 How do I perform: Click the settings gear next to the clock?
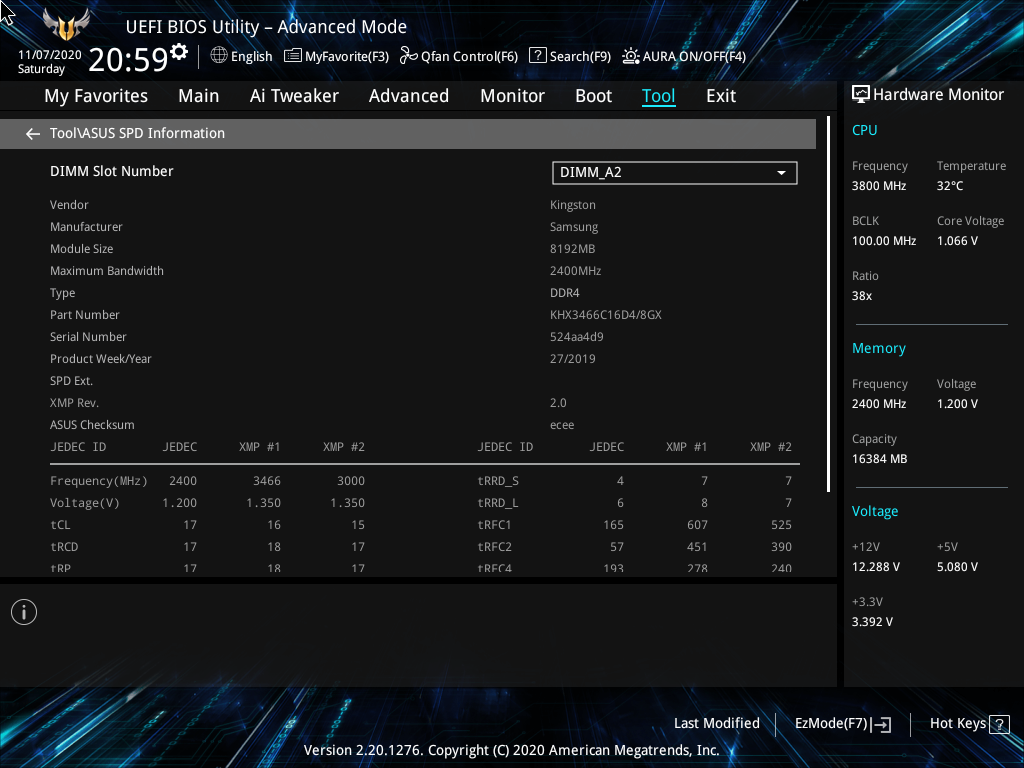point(179,51)
